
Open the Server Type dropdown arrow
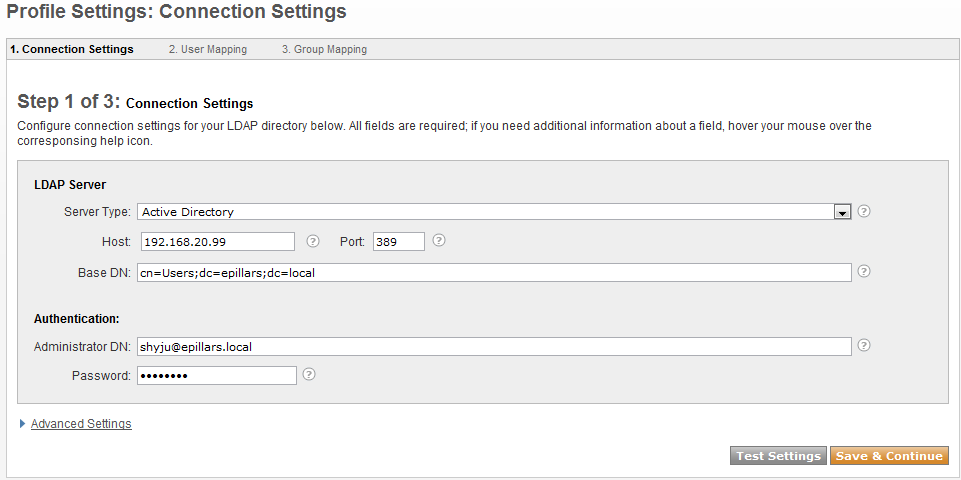[x=842, y=212]
